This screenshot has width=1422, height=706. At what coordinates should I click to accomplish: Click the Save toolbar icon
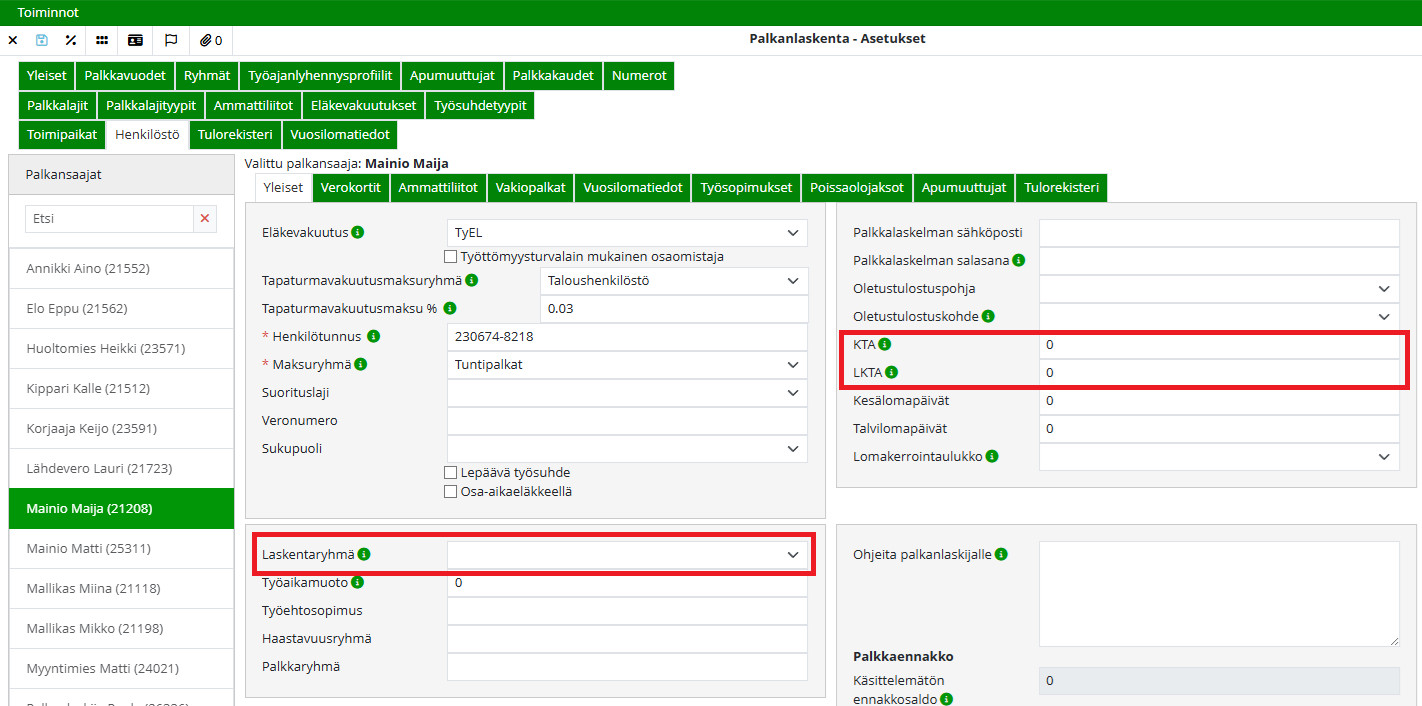coord(41,40)
